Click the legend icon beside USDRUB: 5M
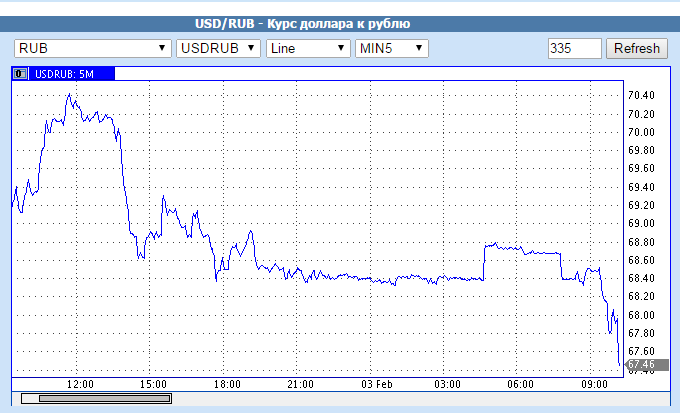680x413 pixels. pos(20,73)
